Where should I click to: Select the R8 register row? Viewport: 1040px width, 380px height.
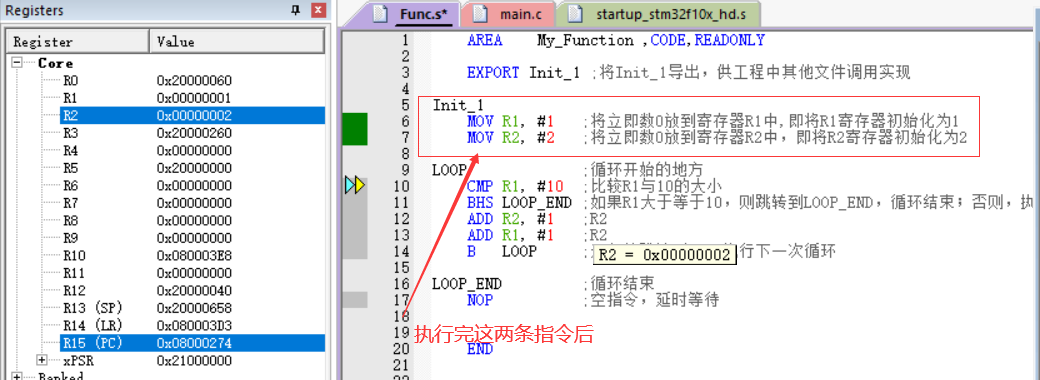click(x=192, y=220)
